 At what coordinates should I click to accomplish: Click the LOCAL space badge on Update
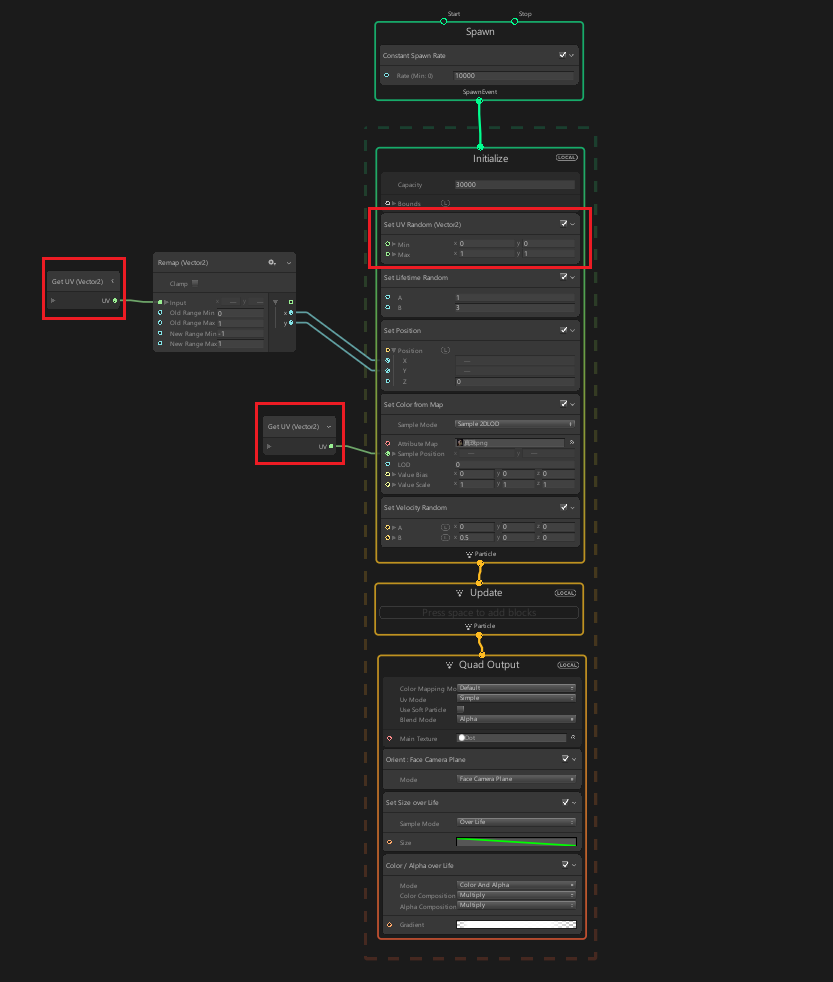coord(565,592)
